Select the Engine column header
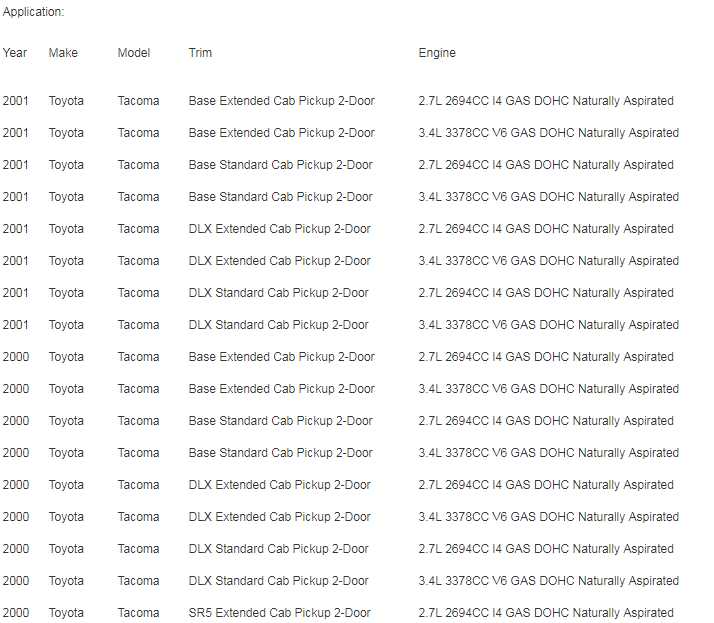This screenshot has height=623, width=714. (437, 53)
